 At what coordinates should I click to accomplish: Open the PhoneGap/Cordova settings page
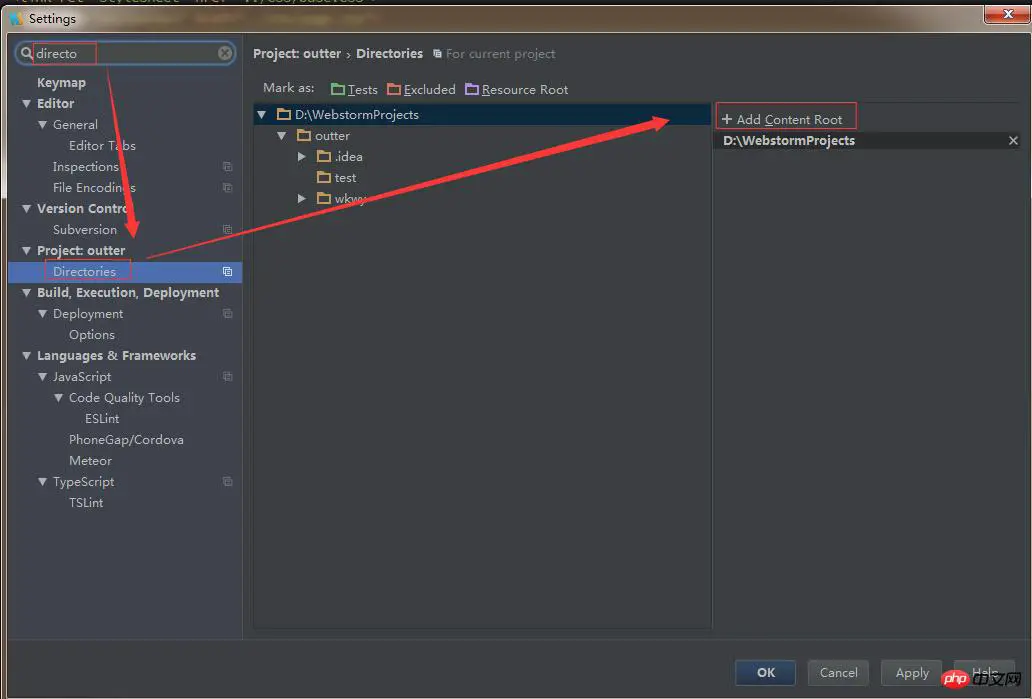click(x=126, y=440)
